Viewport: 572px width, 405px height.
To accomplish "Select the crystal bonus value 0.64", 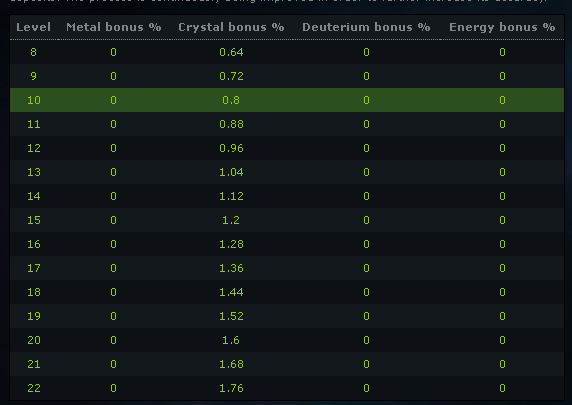I will tap(231, 52).
